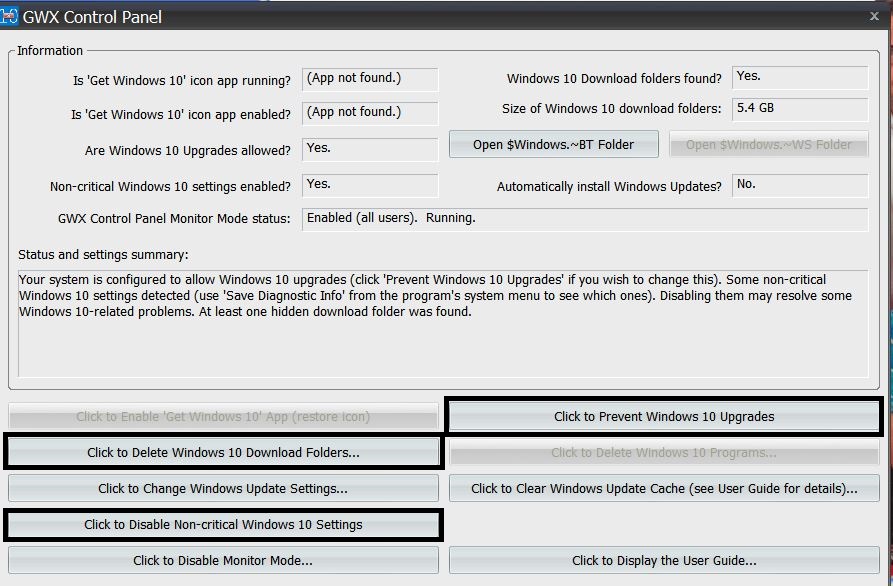Click the Monitor Mode status field
893x586 pixels.
(x=584, y=218)
